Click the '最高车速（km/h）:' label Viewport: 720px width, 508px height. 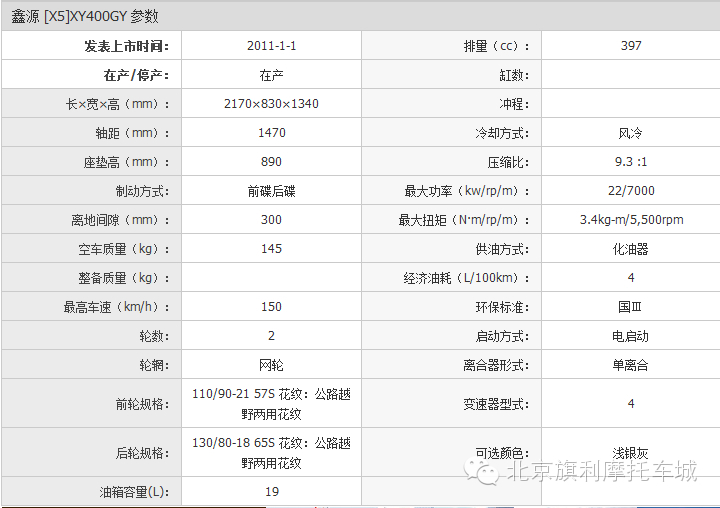[117, 306]
